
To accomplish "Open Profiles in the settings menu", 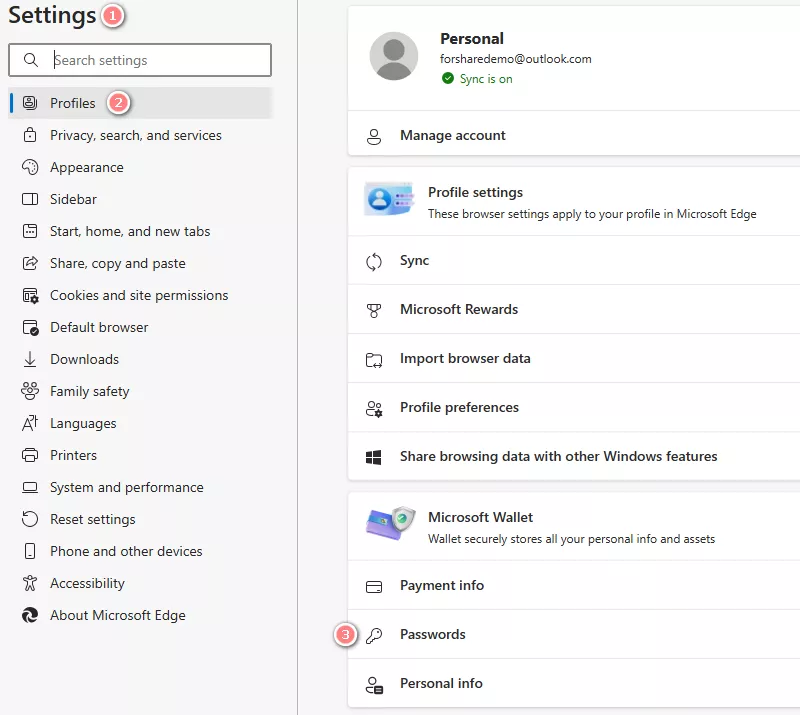I will (x=140, y=103).
